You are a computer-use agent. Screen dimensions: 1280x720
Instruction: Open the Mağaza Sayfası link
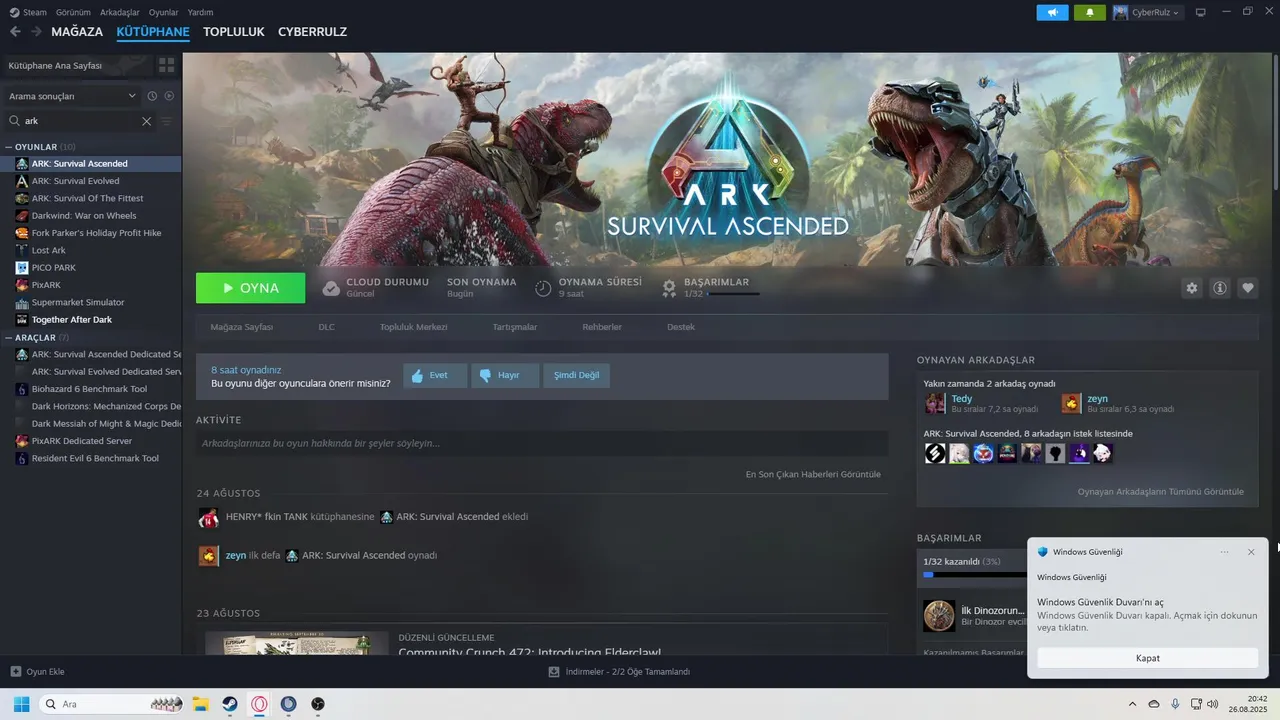pos(241,327)
